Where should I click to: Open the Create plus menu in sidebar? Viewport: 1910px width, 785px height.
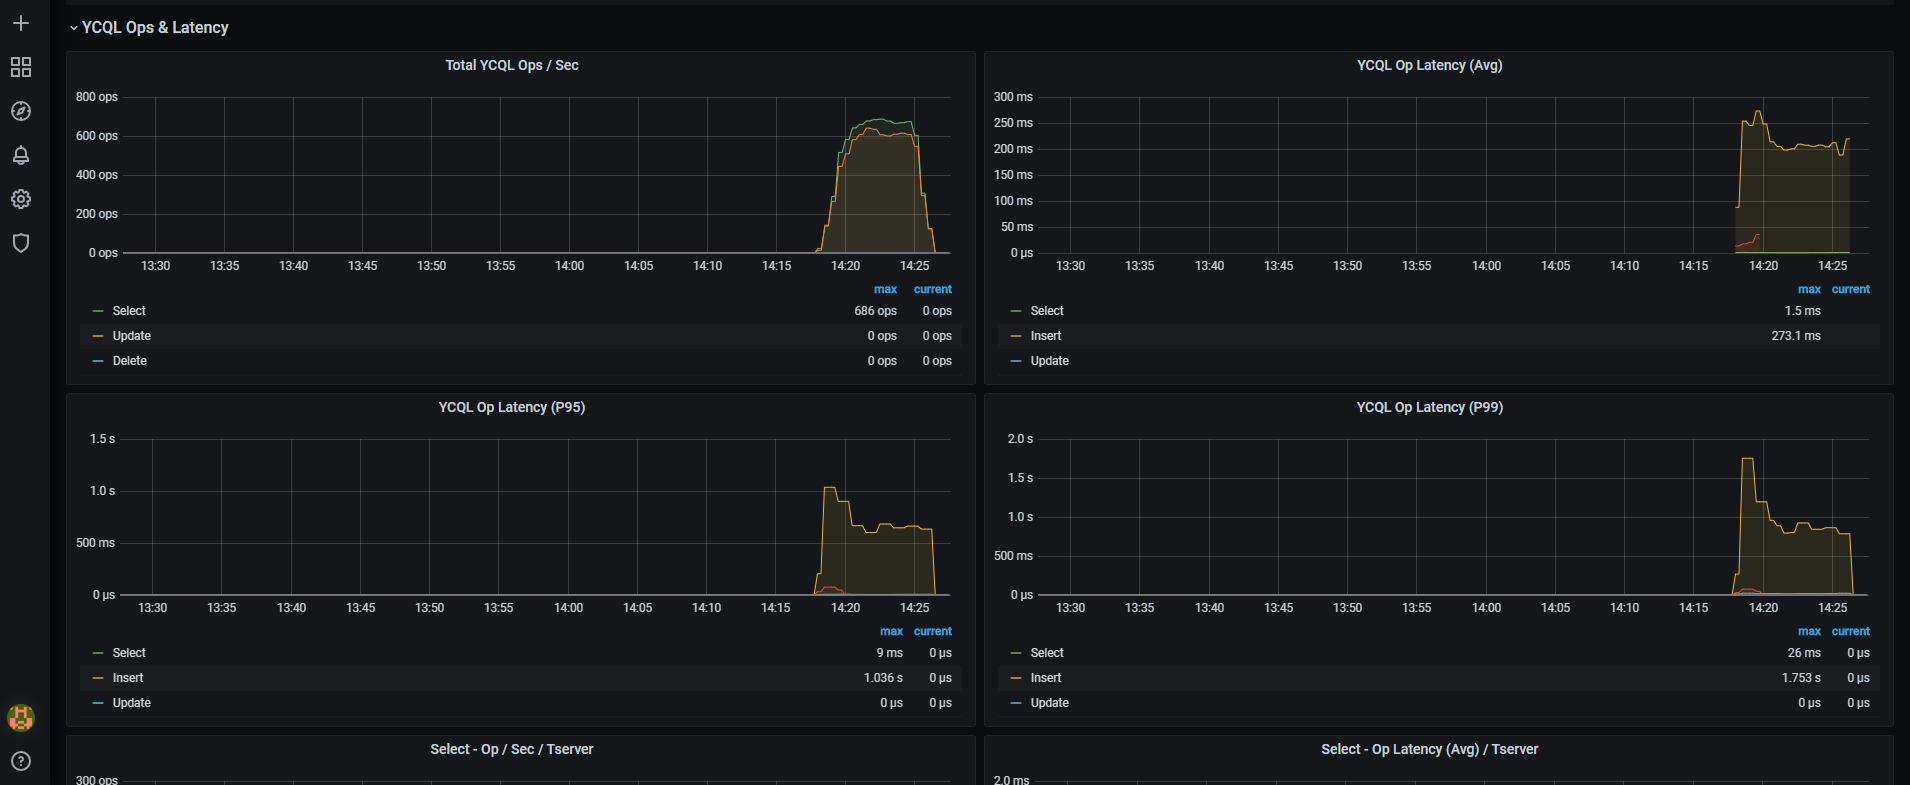pos(21,23)
